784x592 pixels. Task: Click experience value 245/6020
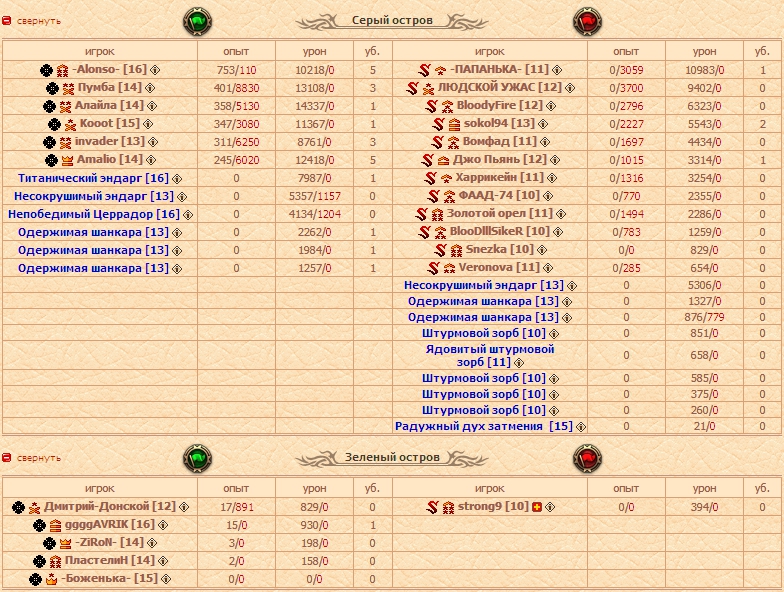(236, 160)
